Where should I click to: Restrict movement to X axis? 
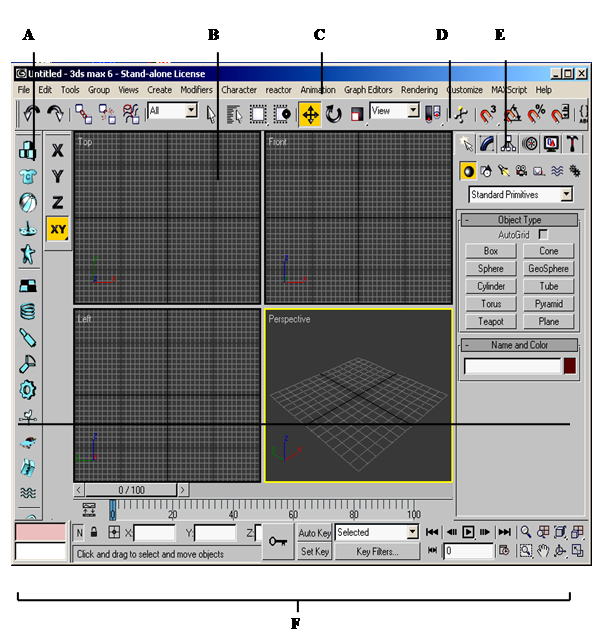click(x=57, y=150)
